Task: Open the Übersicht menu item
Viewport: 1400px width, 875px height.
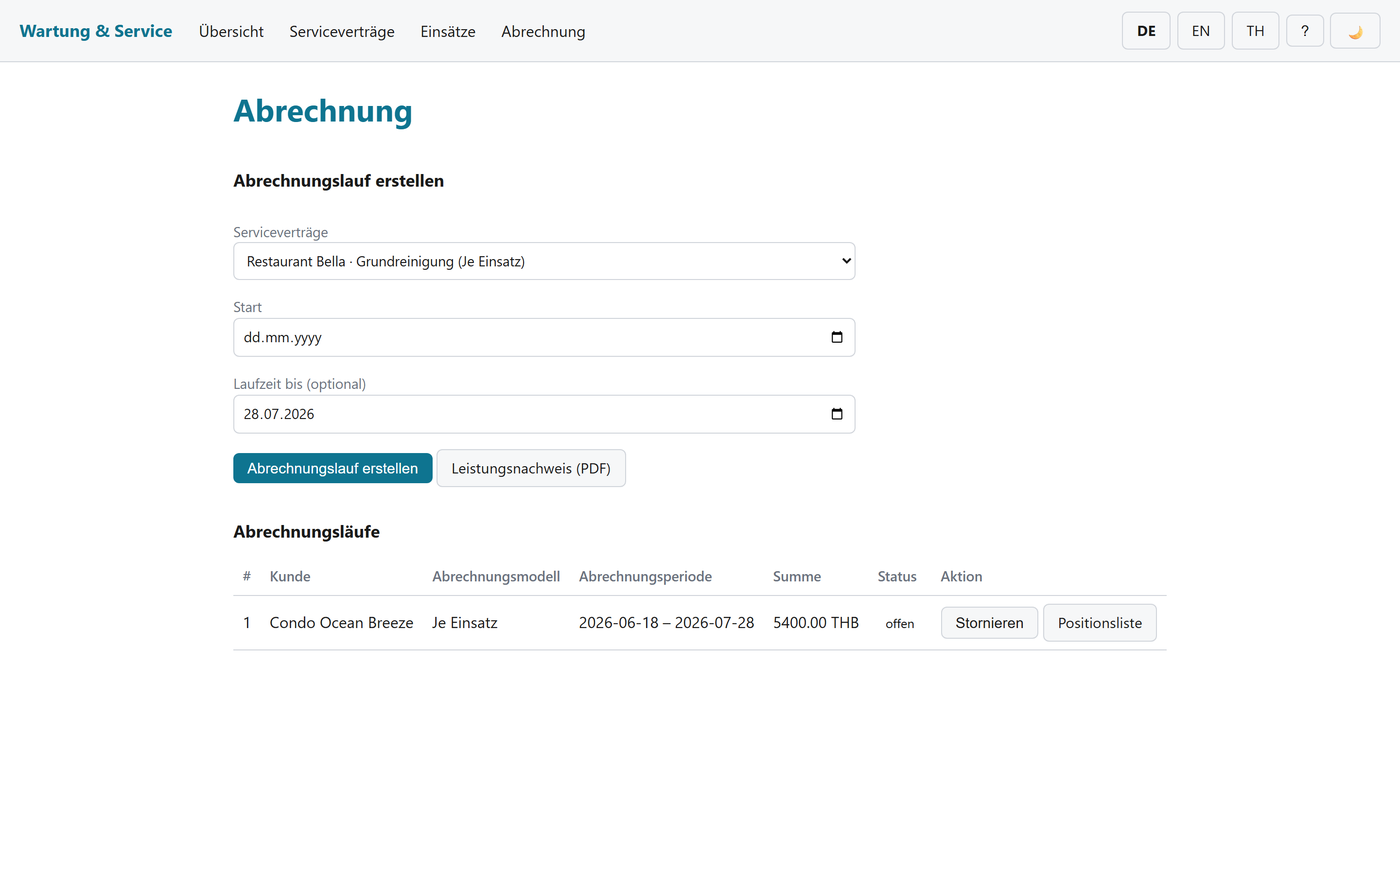Action: coord(231,31)
